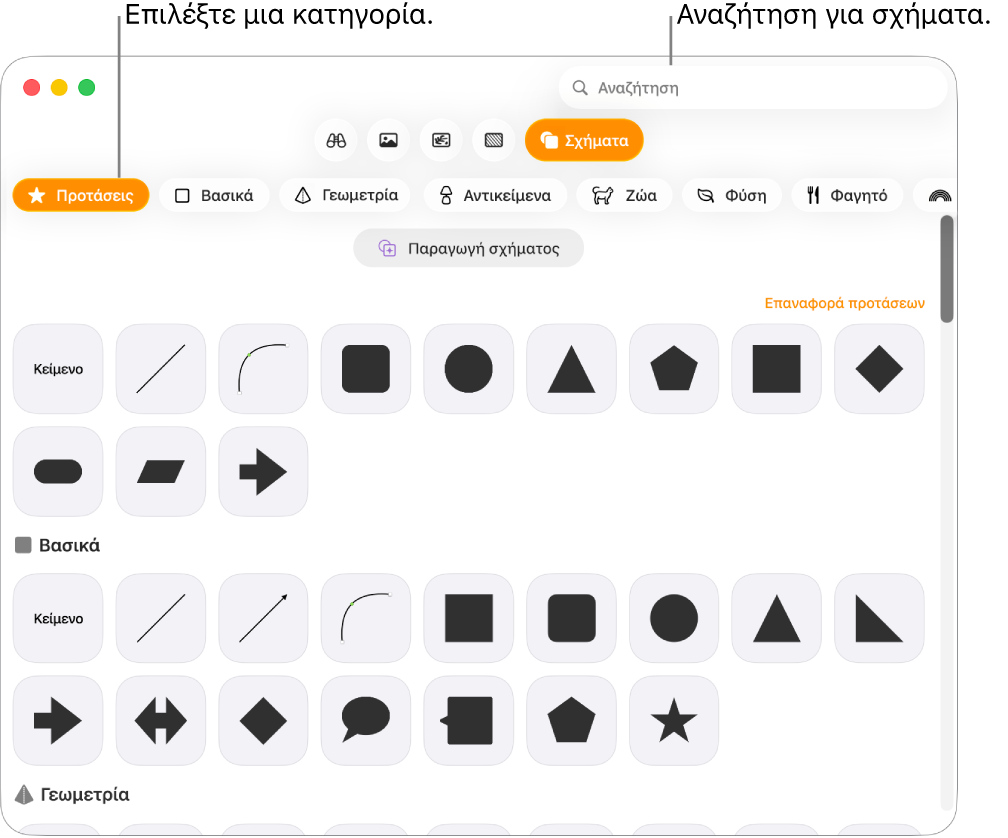Viewport: 1008px width, 838px height.
Task: Insert the arrow line shape in Βασικά
Action: (x=263, y=618)
